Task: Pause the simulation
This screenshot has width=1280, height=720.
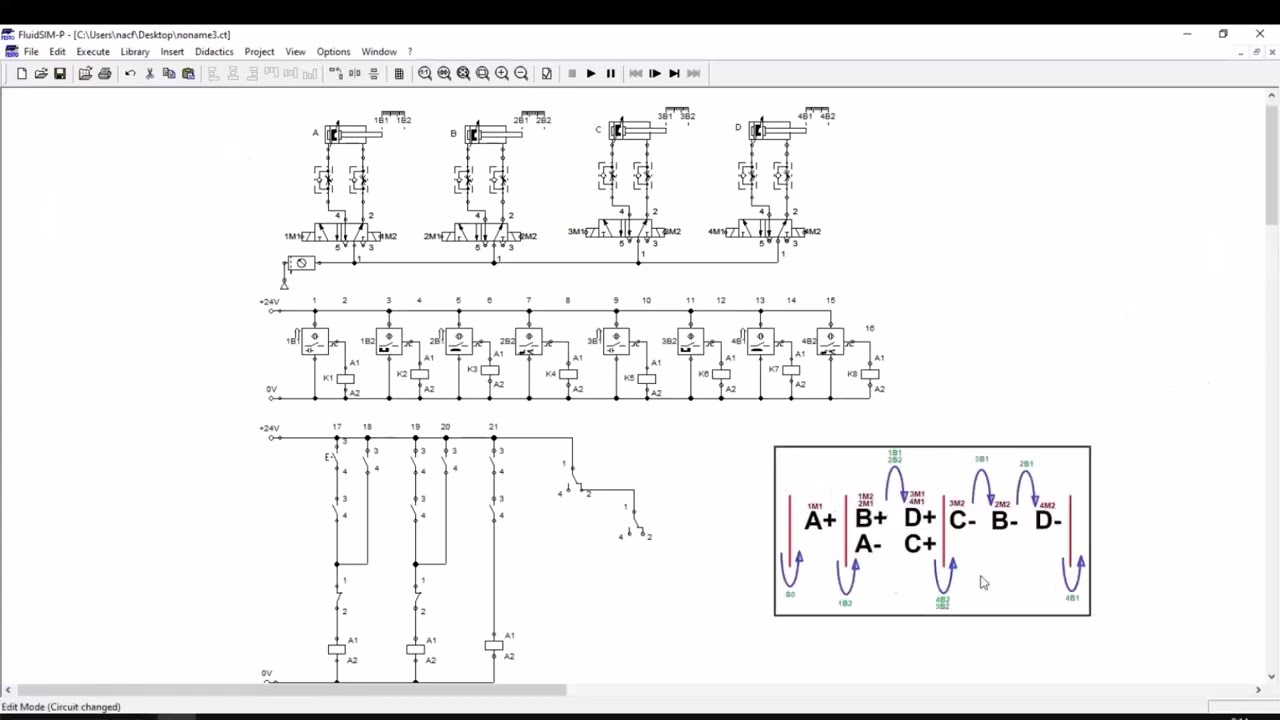Action: point(610,73)
